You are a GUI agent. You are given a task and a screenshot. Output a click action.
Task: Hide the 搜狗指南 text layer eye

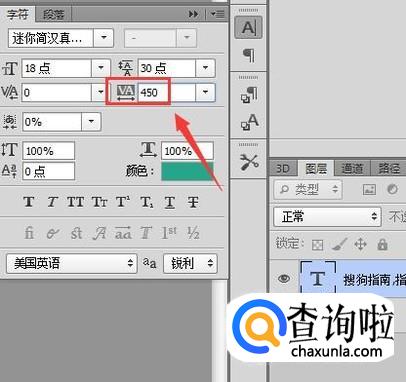tap(284, 278)
